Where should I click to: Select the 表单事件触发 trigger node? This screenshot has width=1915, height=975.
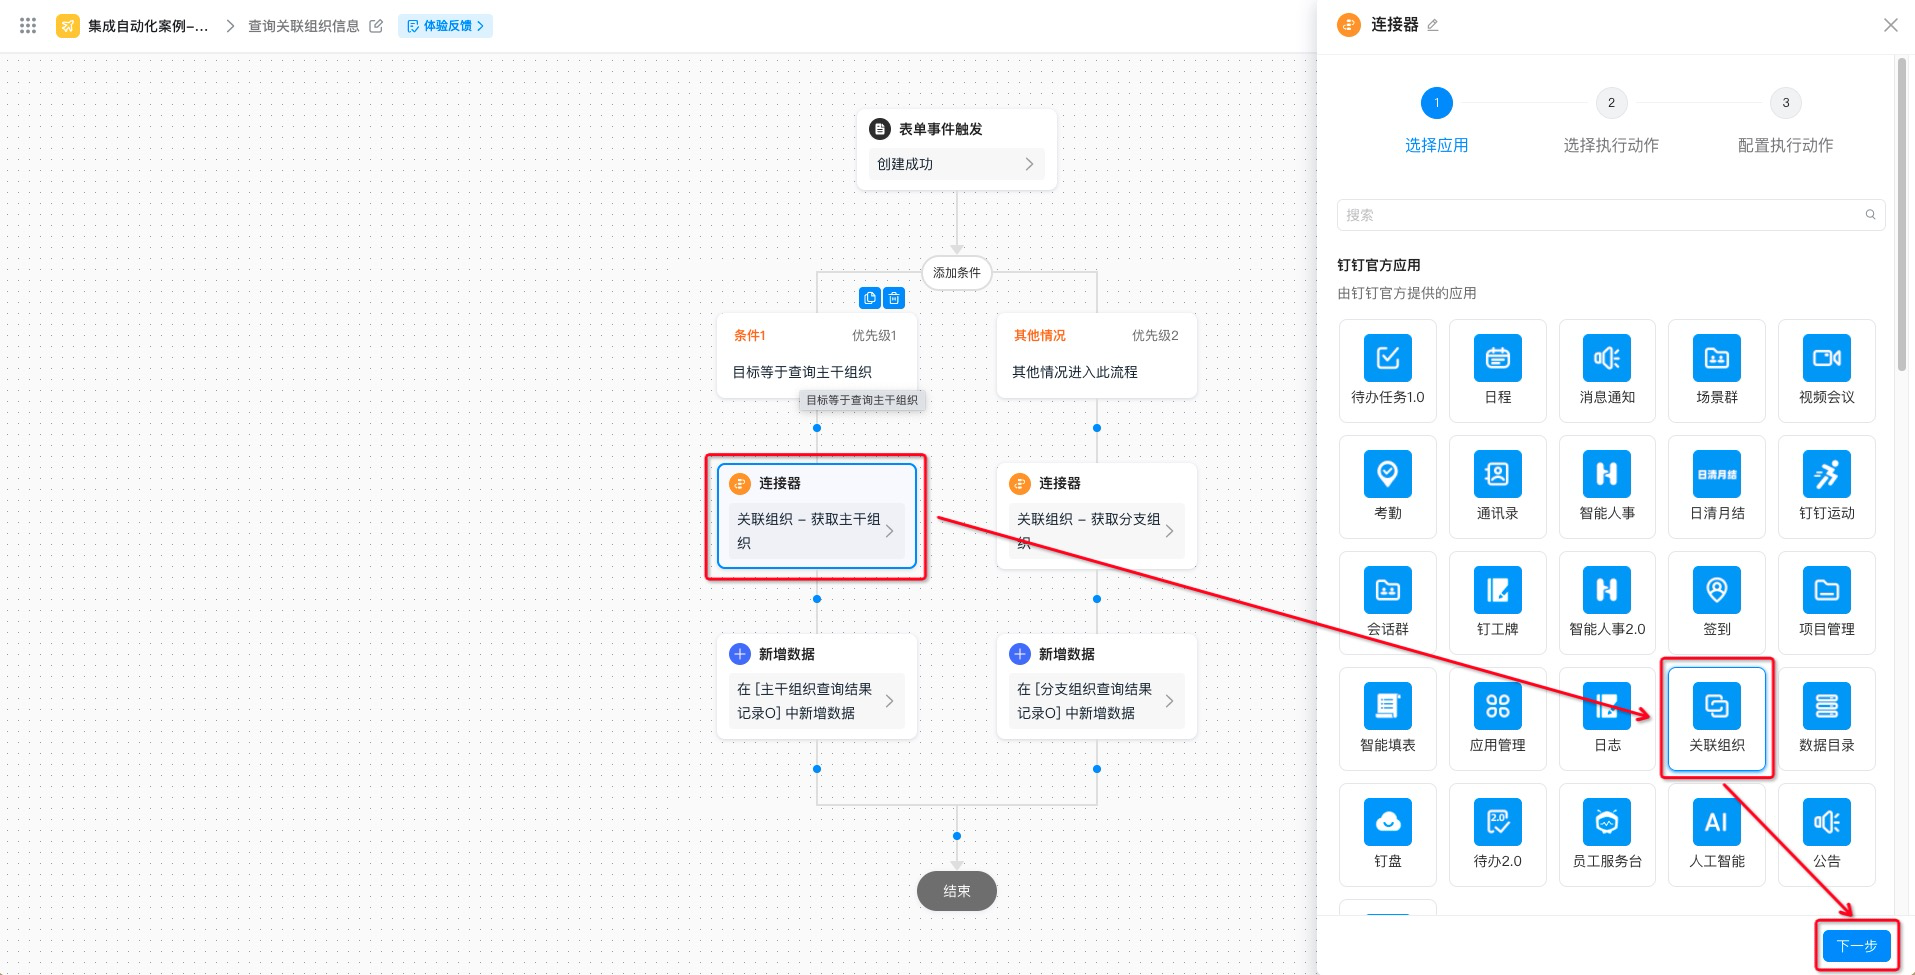coord(957,150)
